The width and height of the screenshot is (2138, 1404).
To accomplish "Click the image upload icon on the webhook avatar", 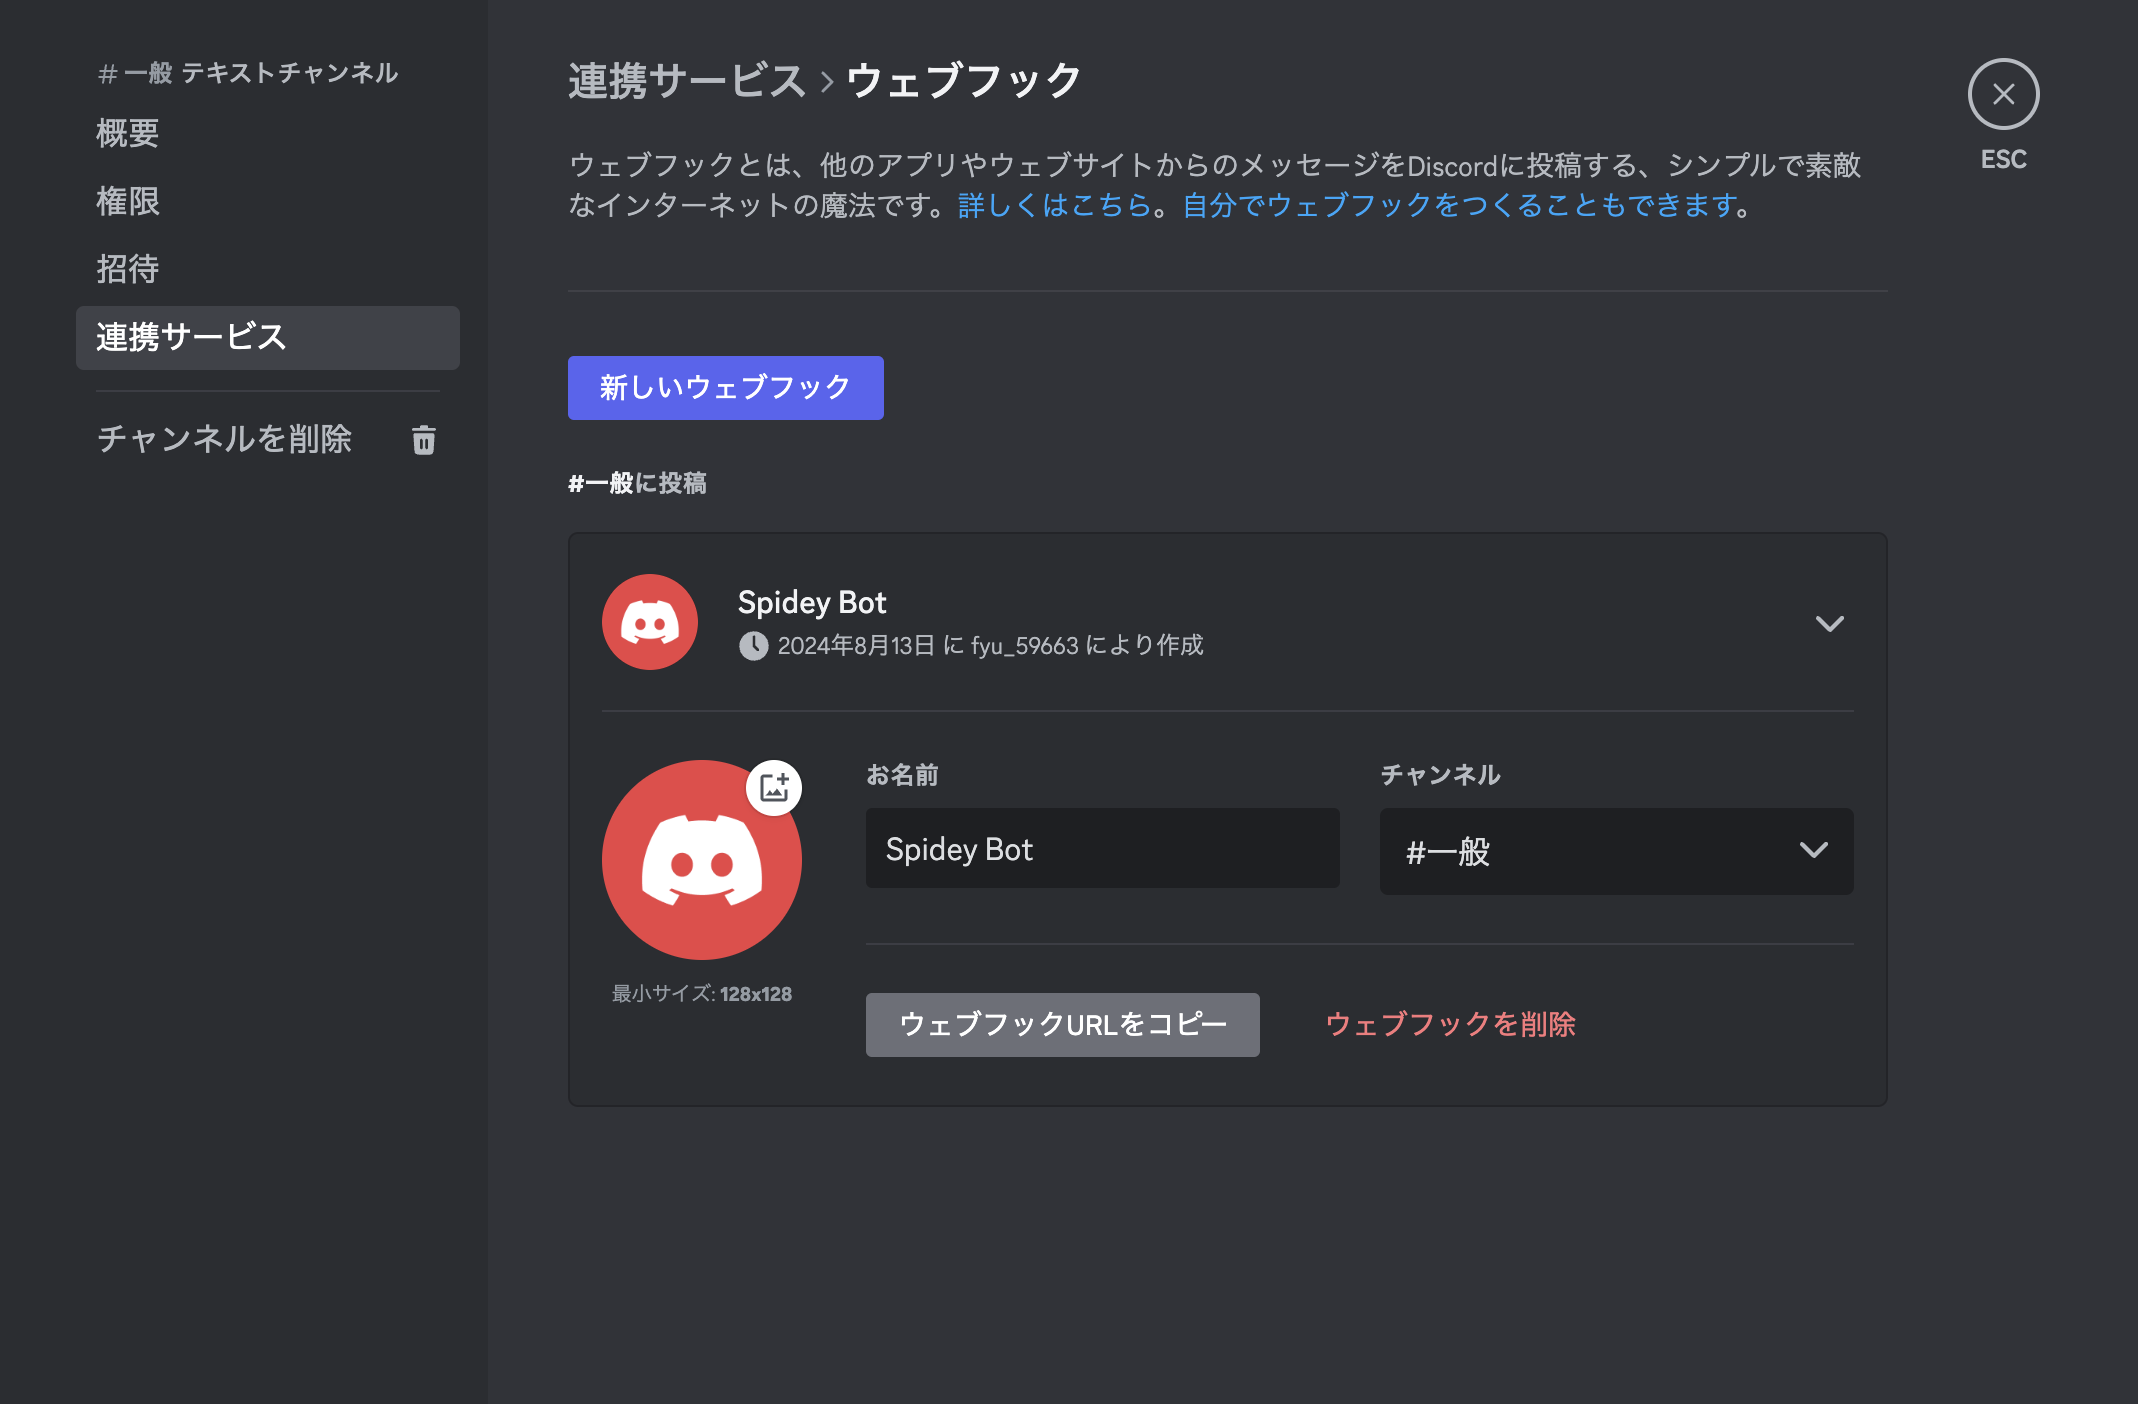I will coord(774,787).
